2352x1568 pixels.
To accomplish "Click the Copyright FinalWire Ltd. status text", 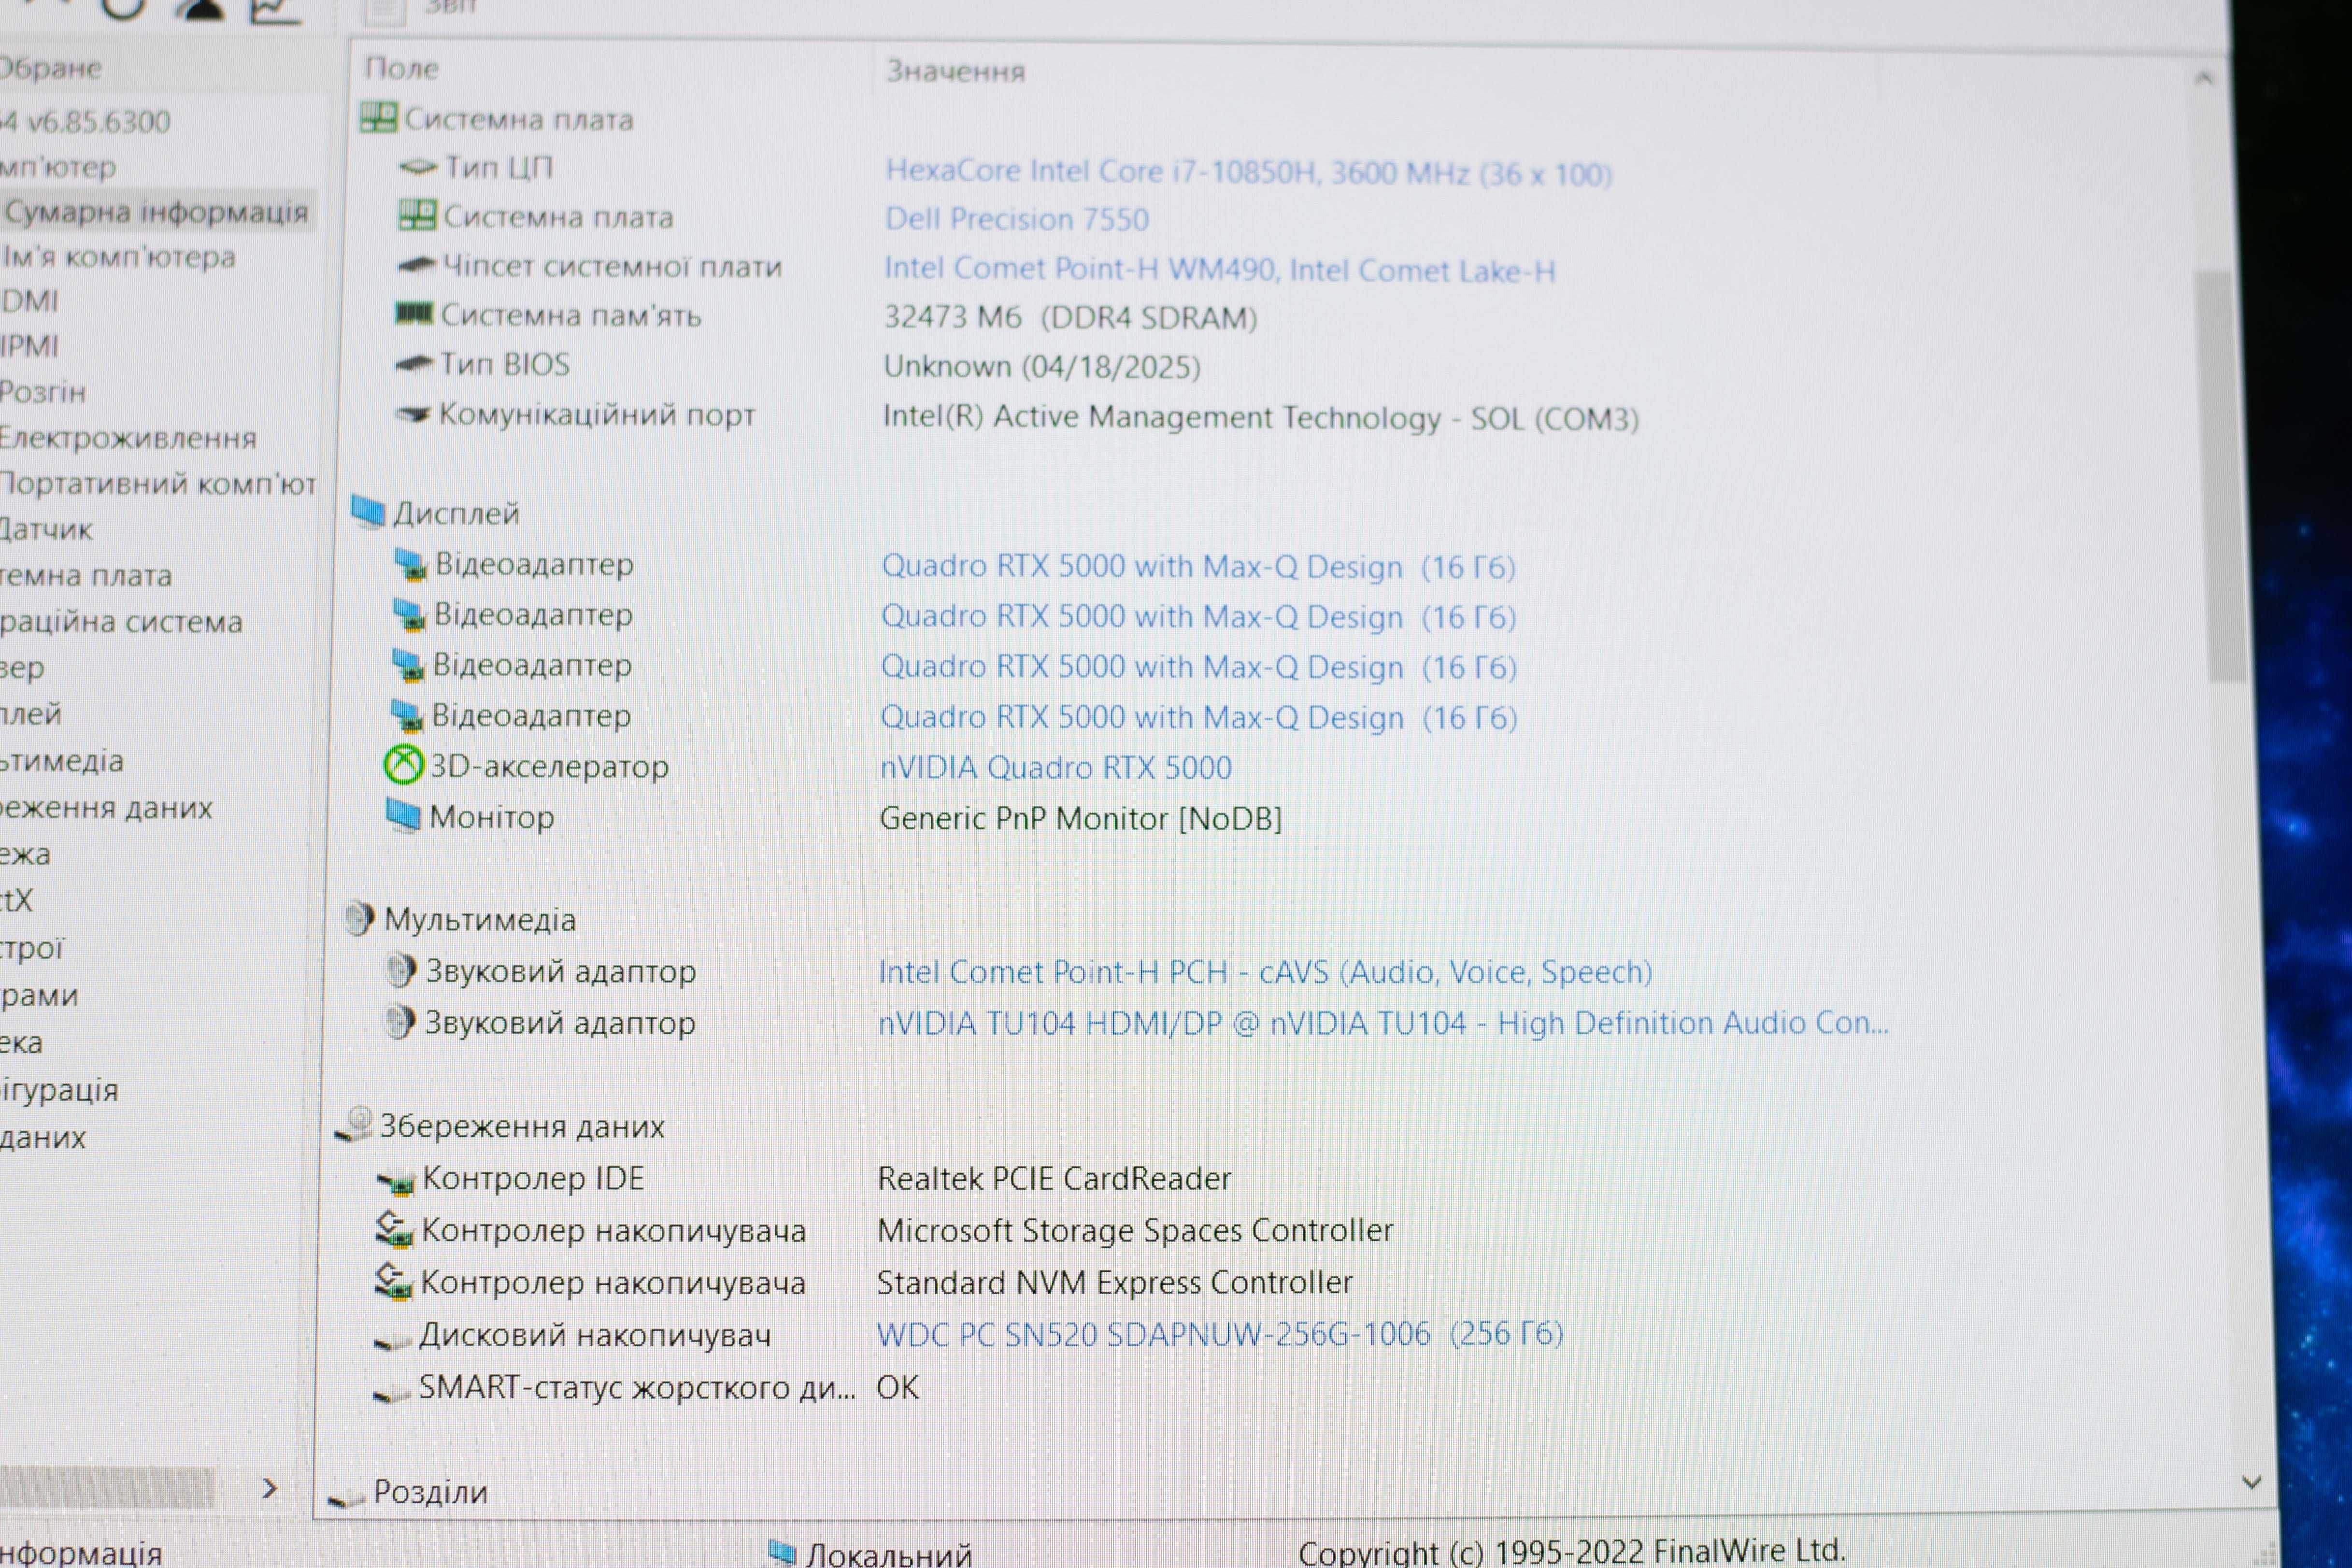I will (x=1571, y=1551).
